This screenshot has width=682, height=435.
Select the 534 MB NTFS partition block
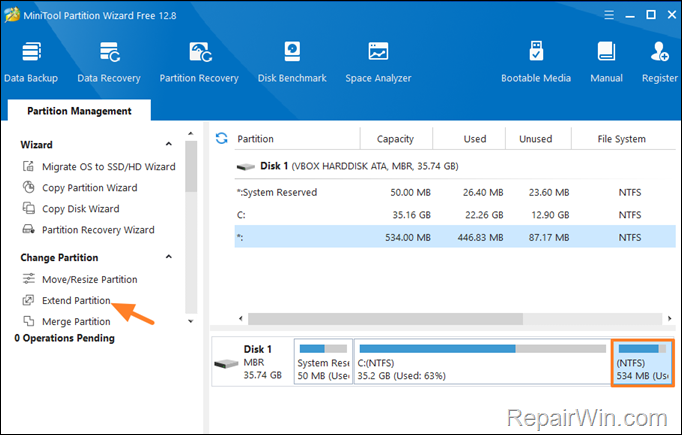[x=643, y=361]
